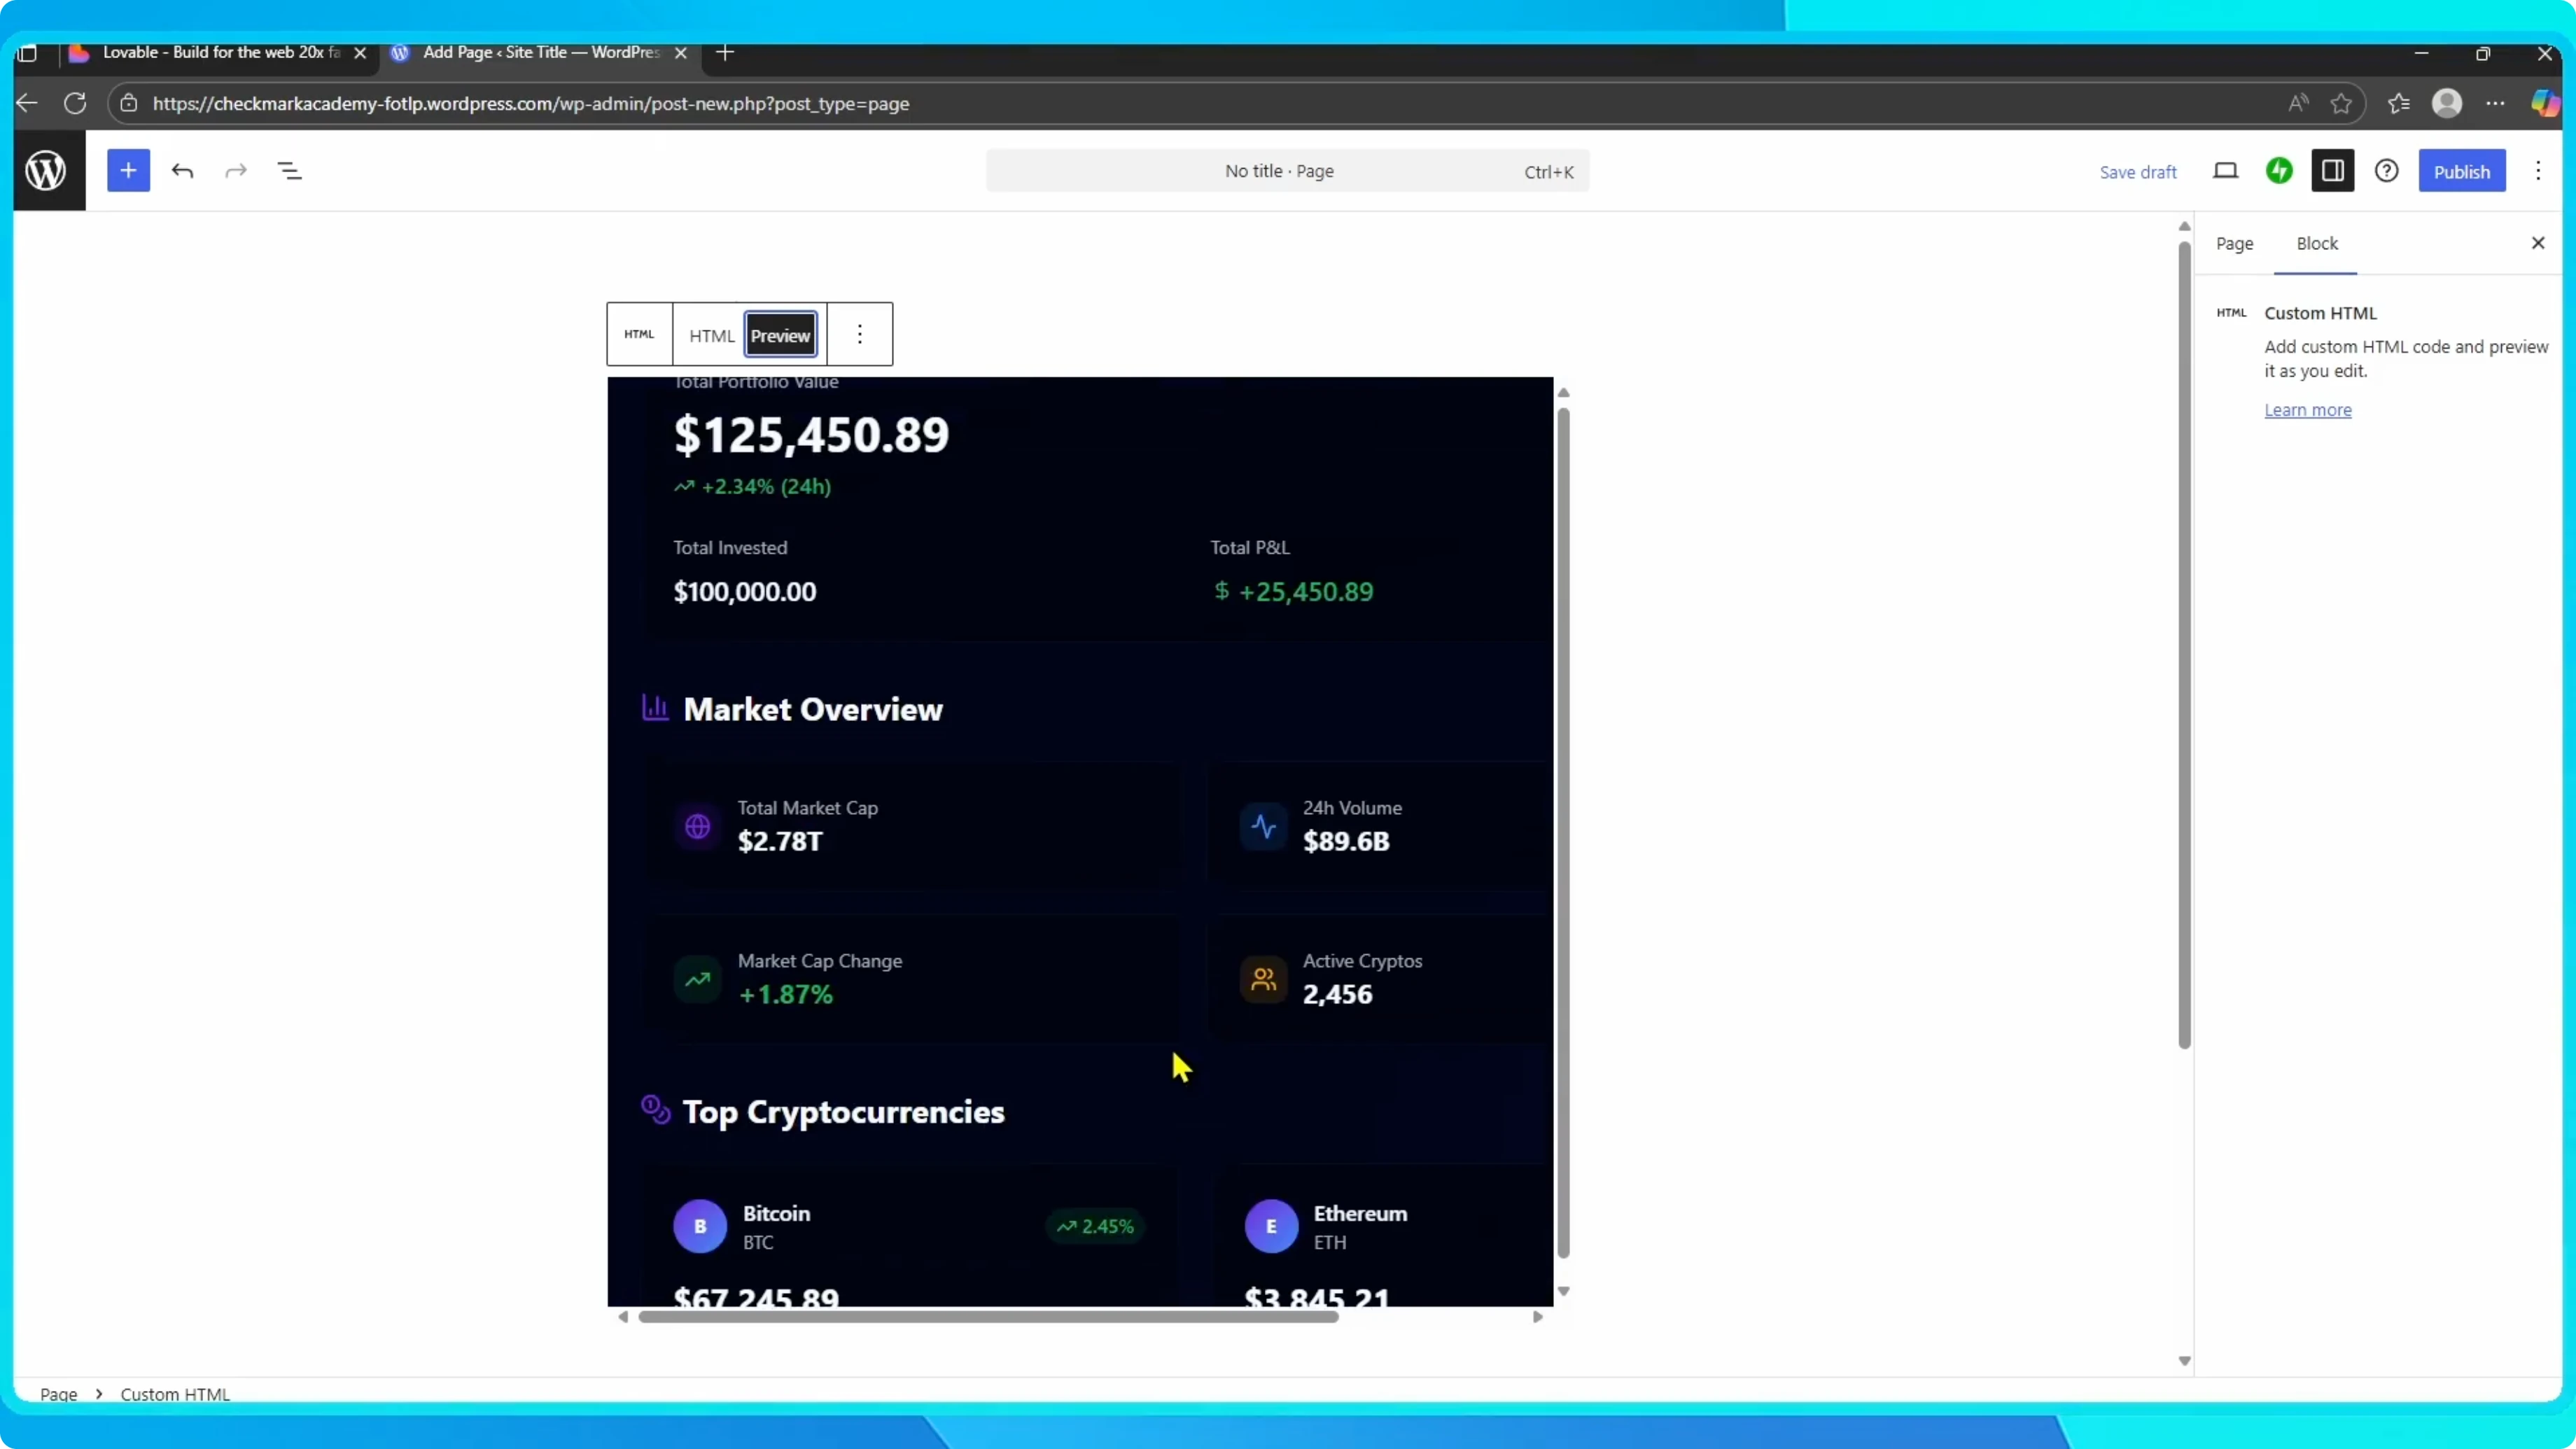Screen dimensions: 2576x1449
Task: Open the green Jetpack icon
Action: click(x=2279, y=171)
